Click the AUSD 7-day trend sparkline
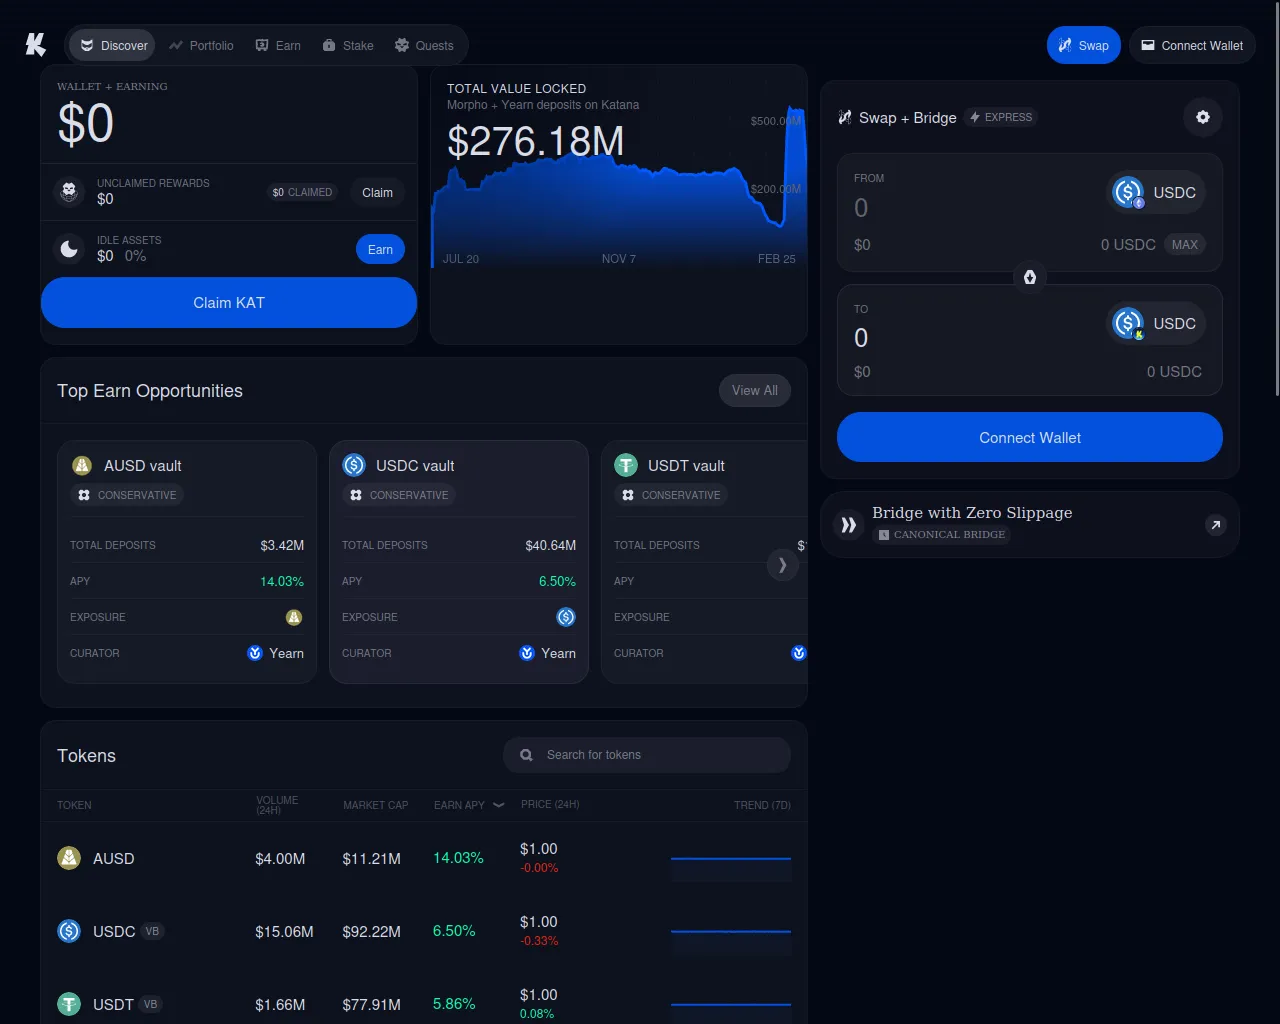Image resolution: width=1280 pixels, height=1024 pixels. pyautogui.click(x=731, y=859)
